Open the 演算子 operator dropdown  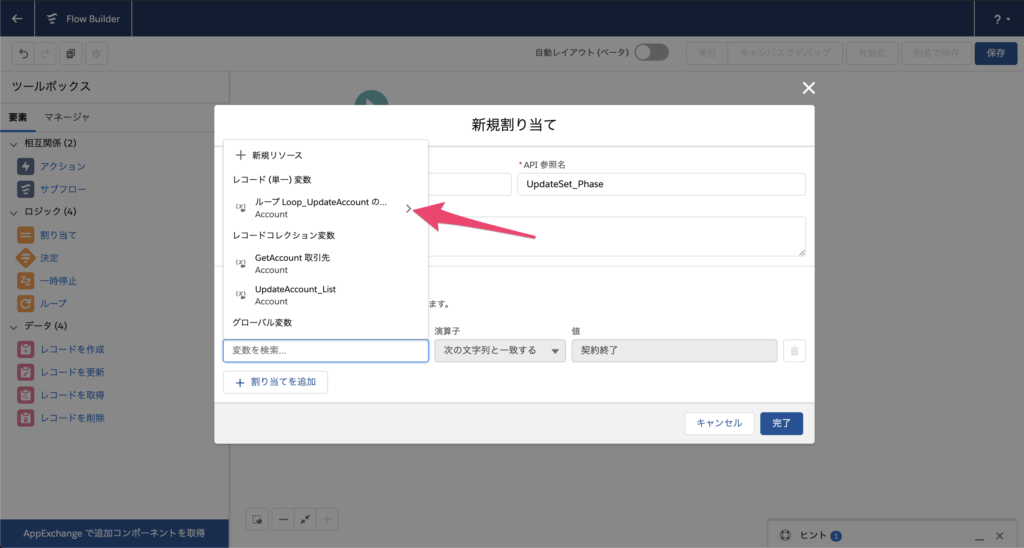[x=500, y=351]
